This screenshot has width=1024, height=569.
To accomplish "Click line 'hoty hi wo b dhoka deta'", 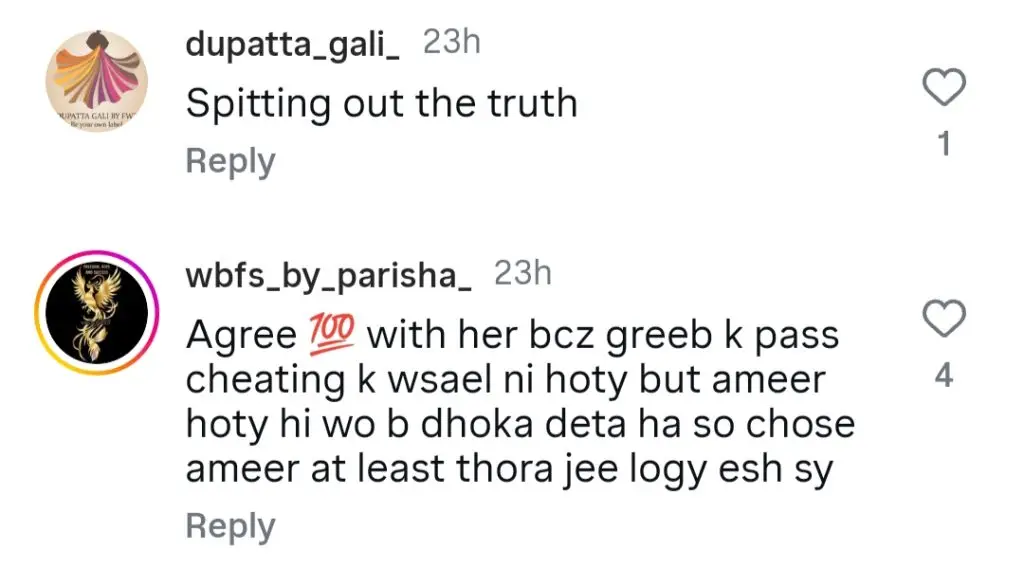I will 406,425.
